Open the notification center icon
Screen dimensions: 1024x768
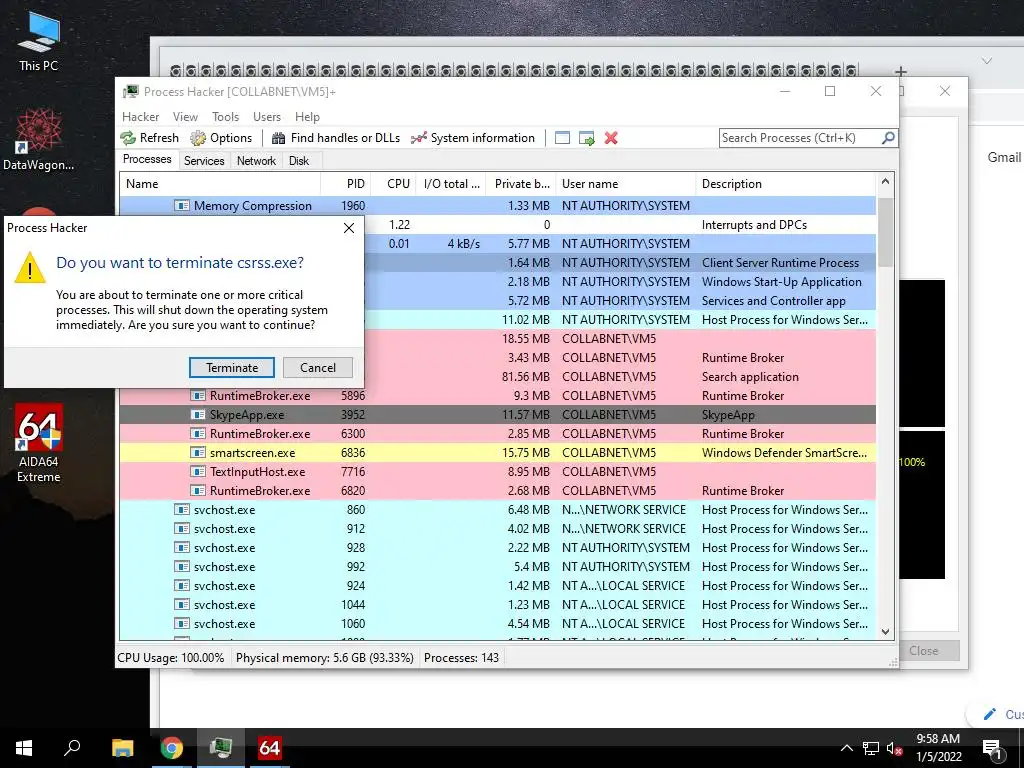[x=992, y=750]
